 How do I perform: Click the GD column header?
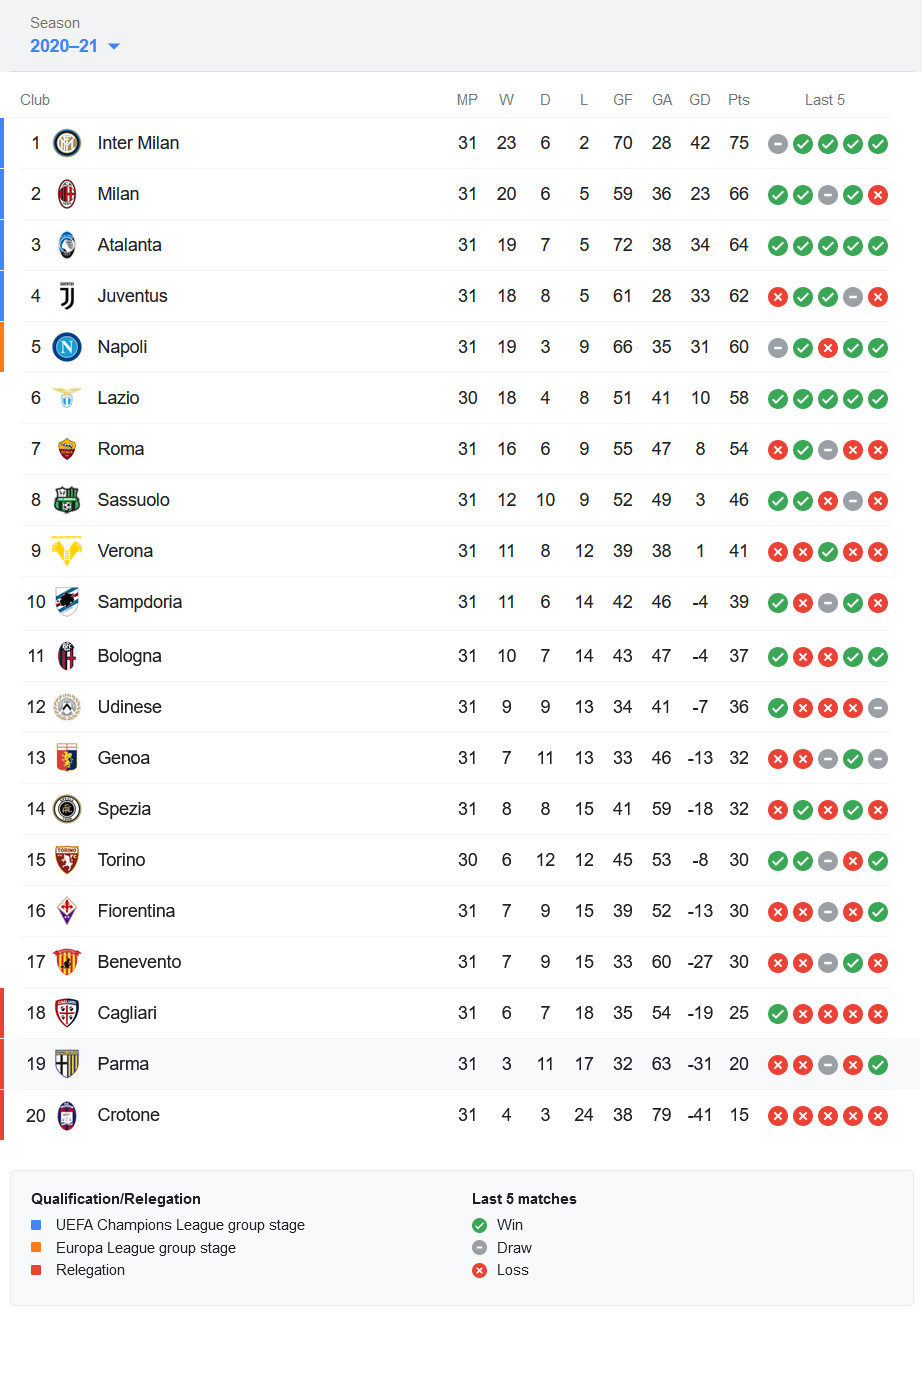700,100
